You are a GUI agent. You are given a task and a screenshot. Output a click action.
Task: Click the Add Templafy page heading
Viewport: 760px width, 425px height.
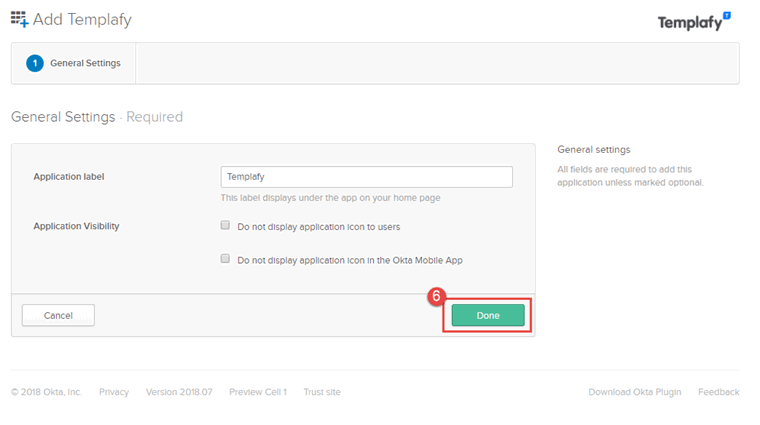click(x=82, y=19)
